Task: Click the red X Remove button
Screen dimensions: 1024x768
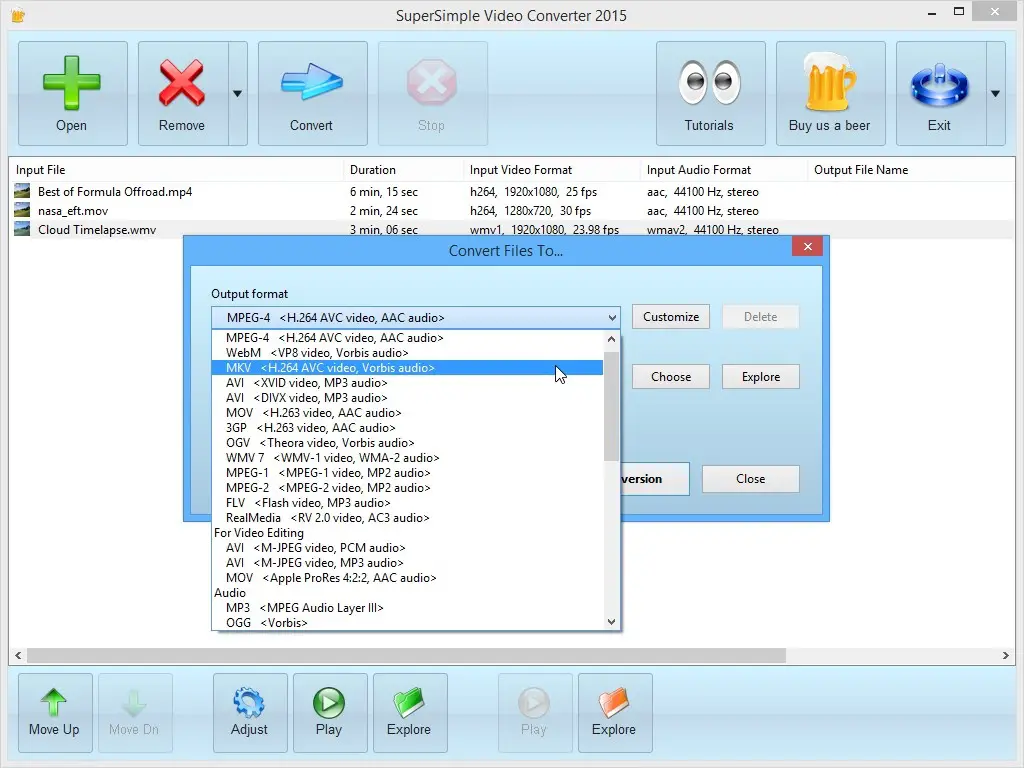Action: 184,93
